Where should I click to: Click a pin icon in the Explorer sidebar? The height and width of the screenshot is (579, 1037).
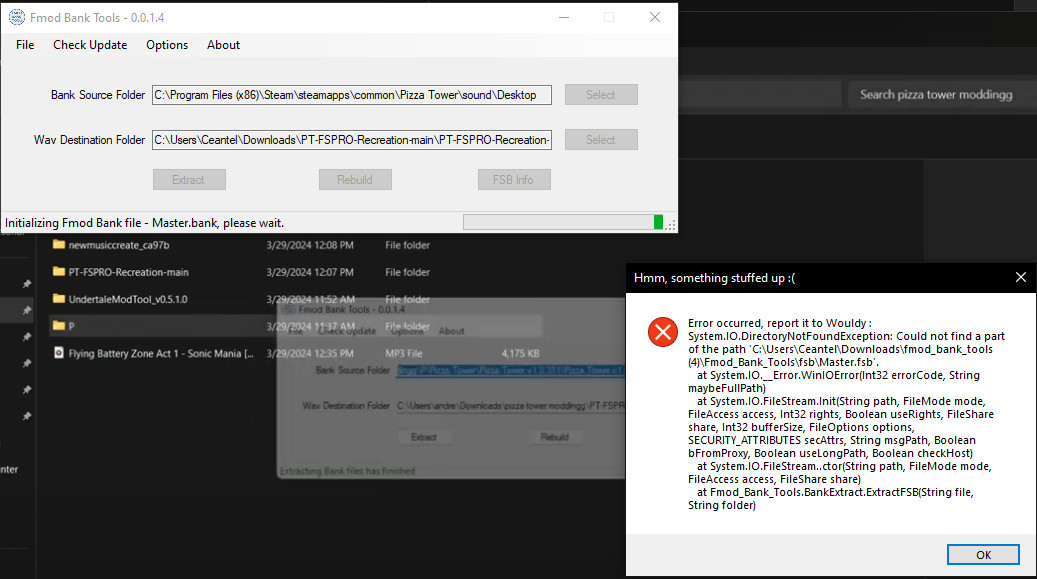coord(28,284)
